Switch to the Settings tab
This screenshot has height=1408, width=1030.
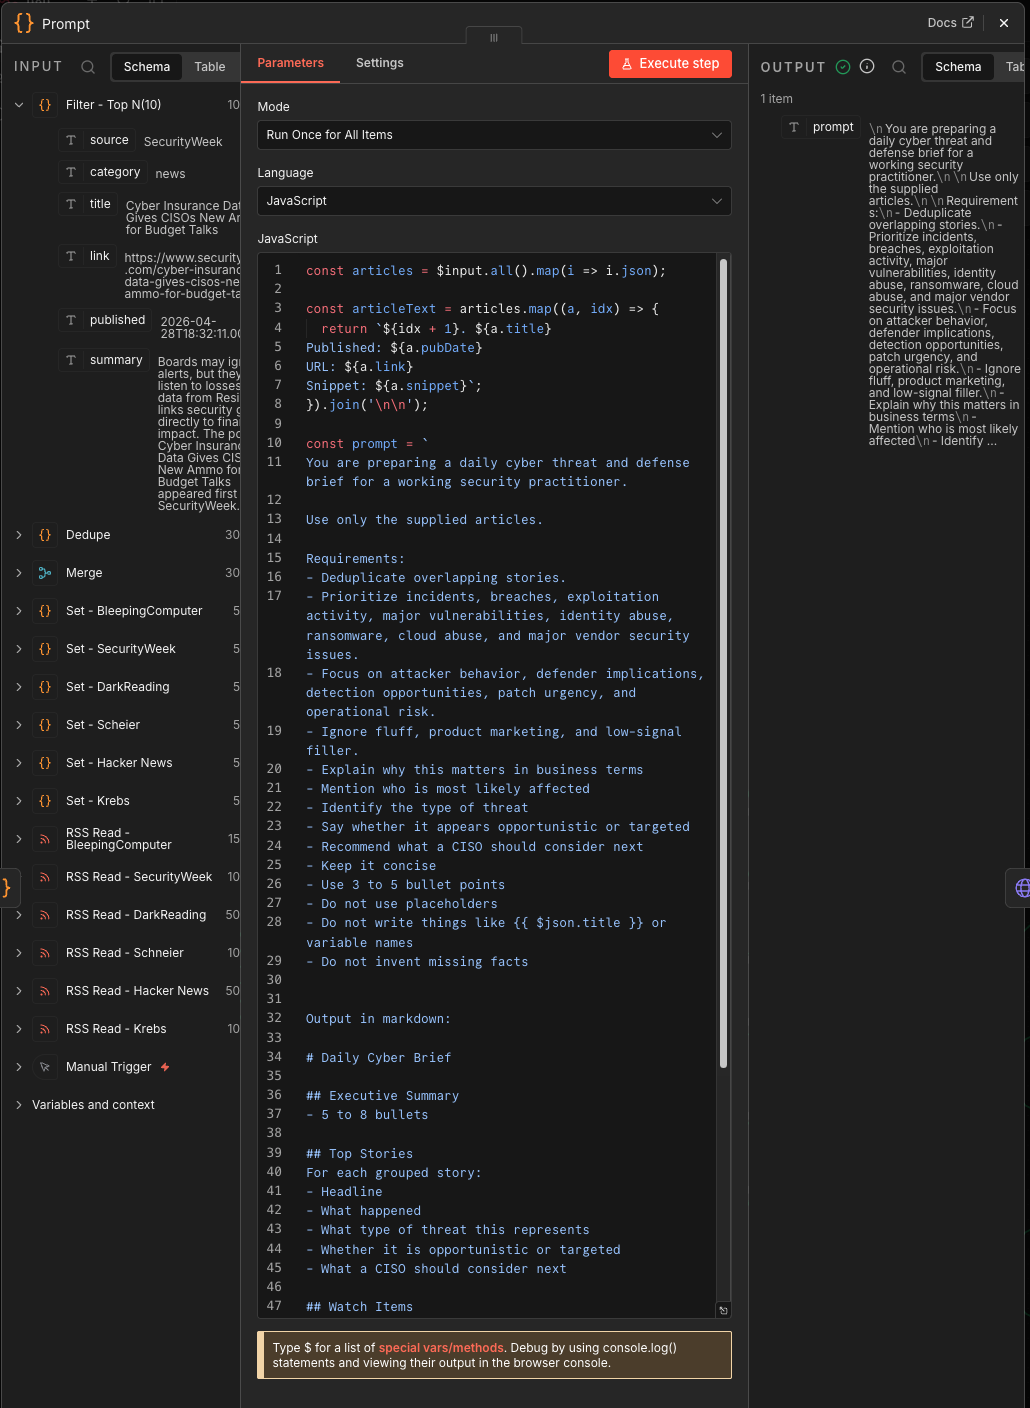tap(379, 62)
